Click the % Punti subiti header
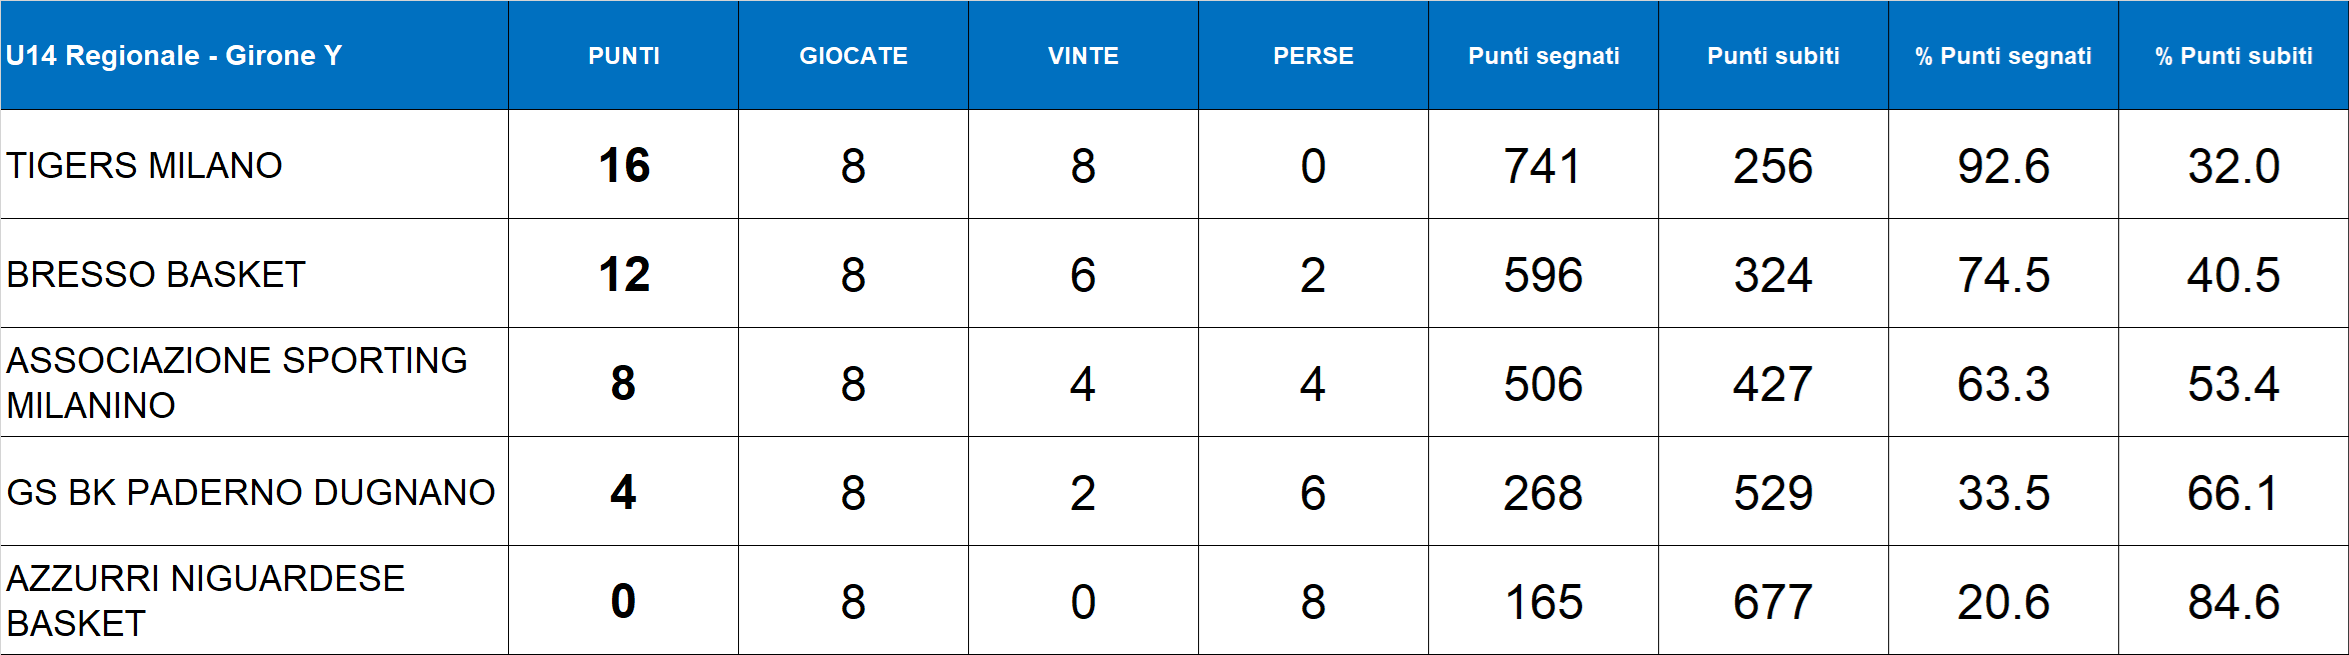2349x655 pixels. pyautogui.click(x=2233, y=56)
